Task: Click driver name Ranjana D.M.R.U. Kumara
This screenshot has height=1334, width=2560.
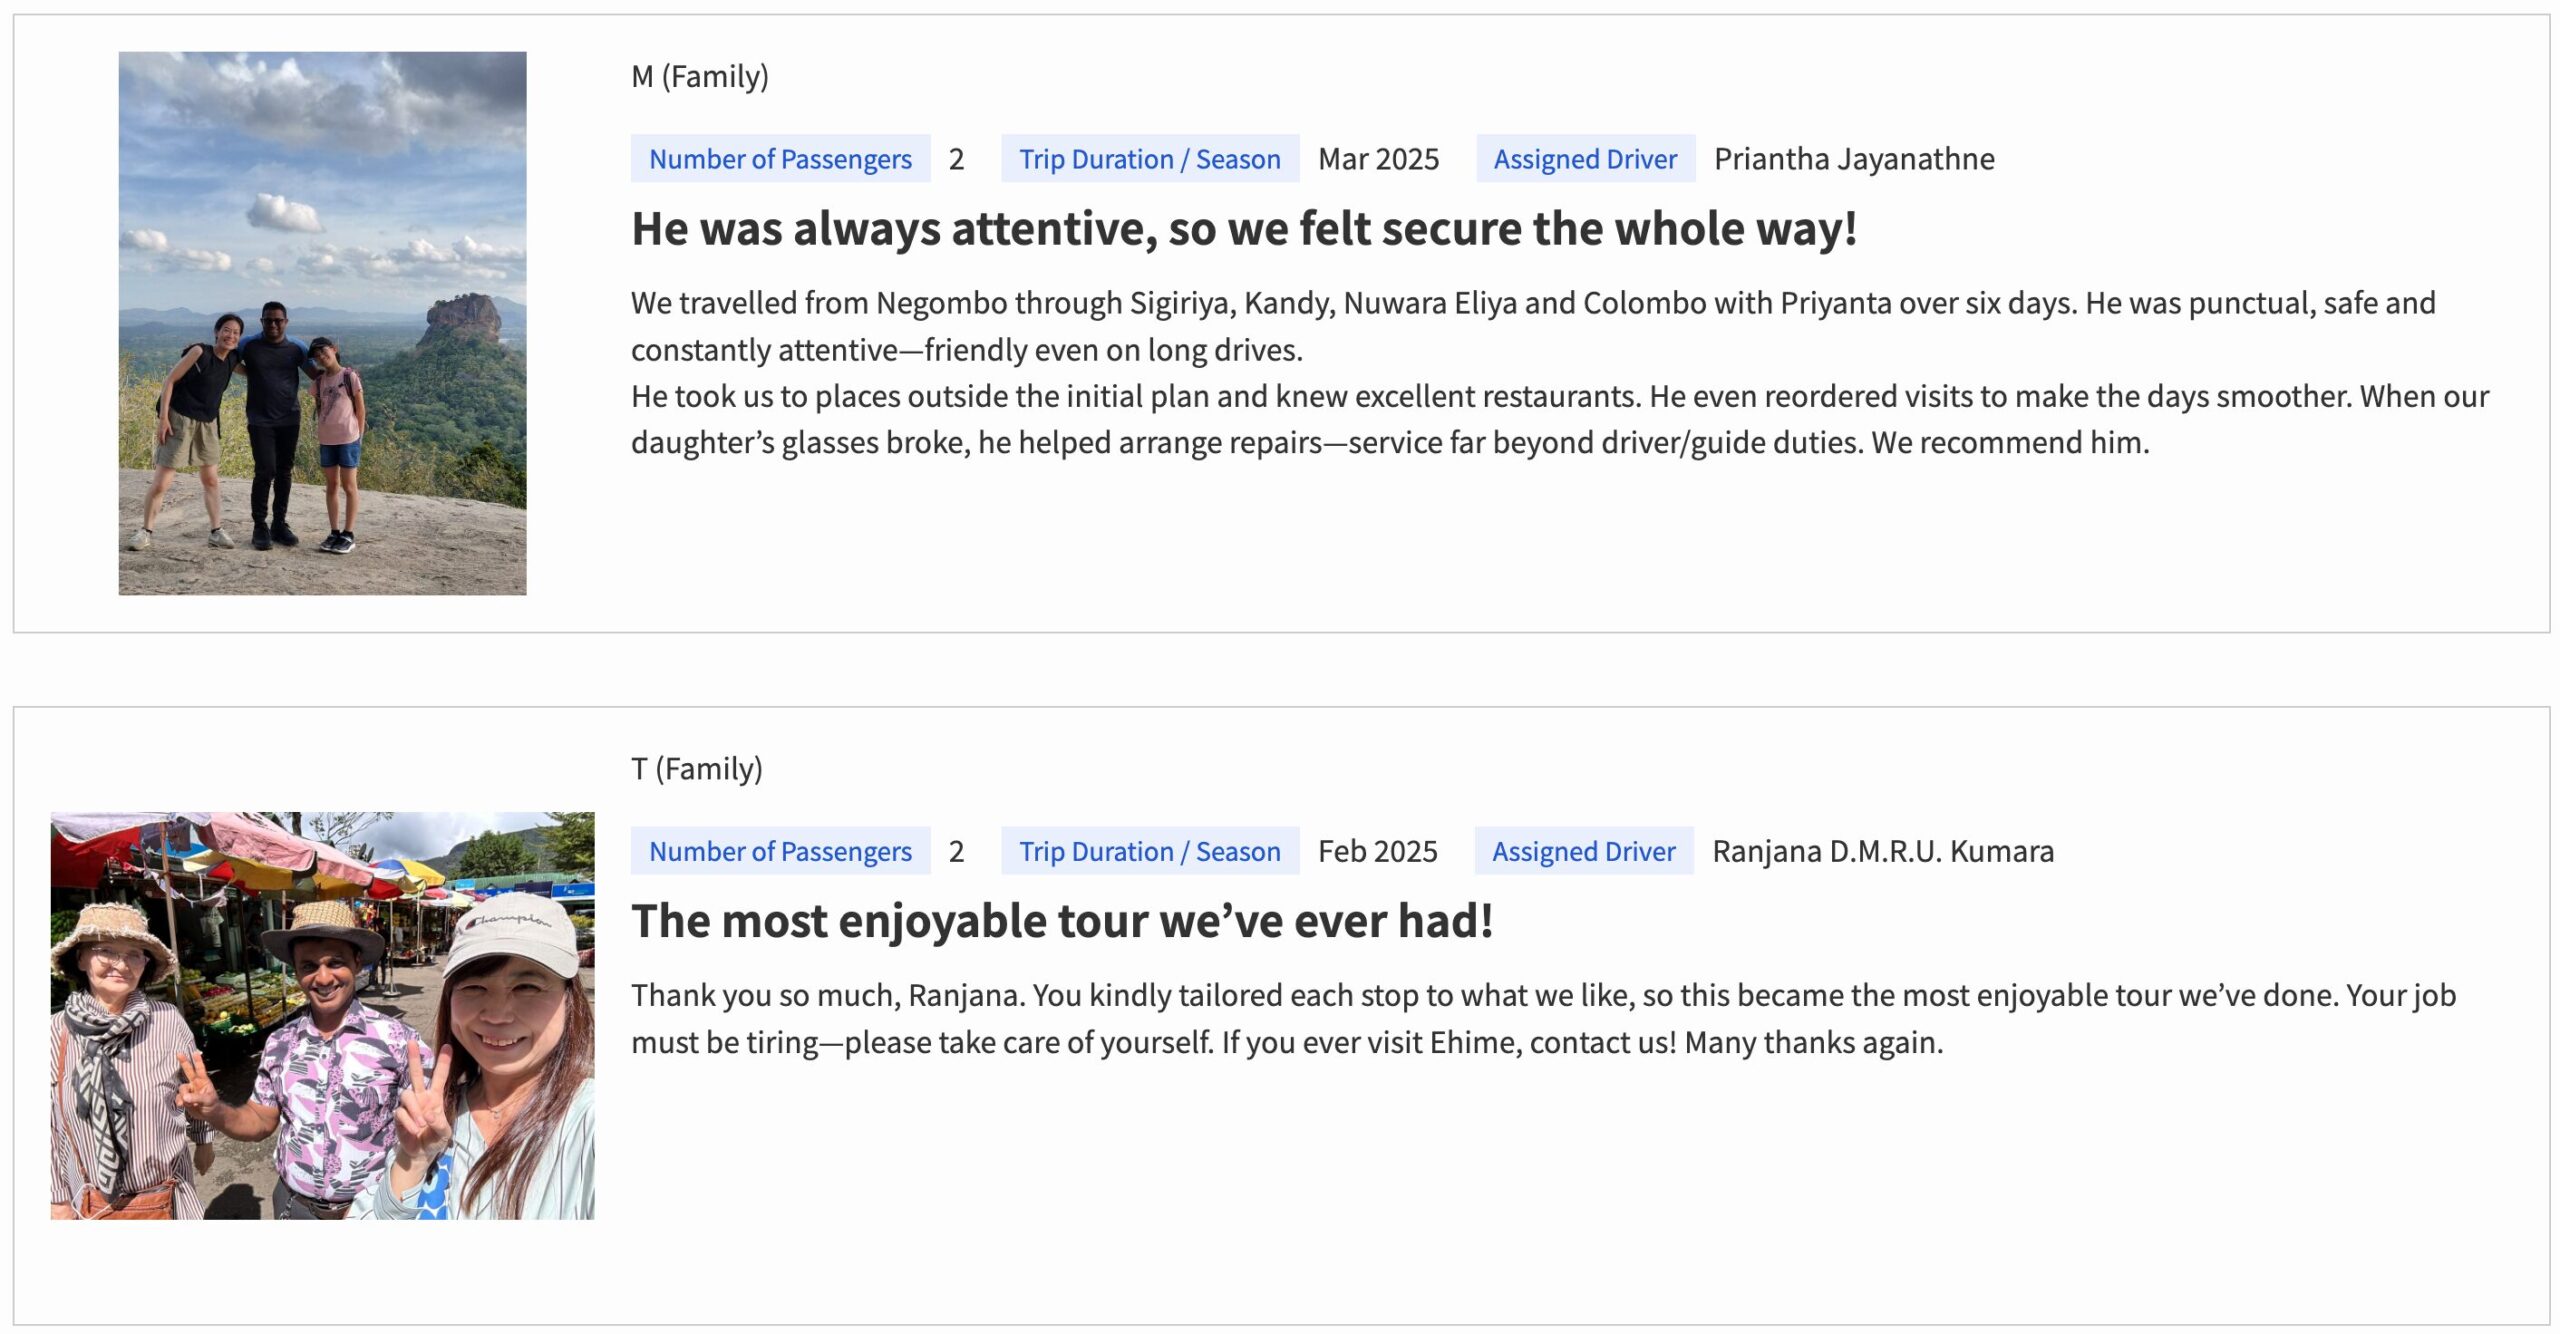Action: [1883, 851]
